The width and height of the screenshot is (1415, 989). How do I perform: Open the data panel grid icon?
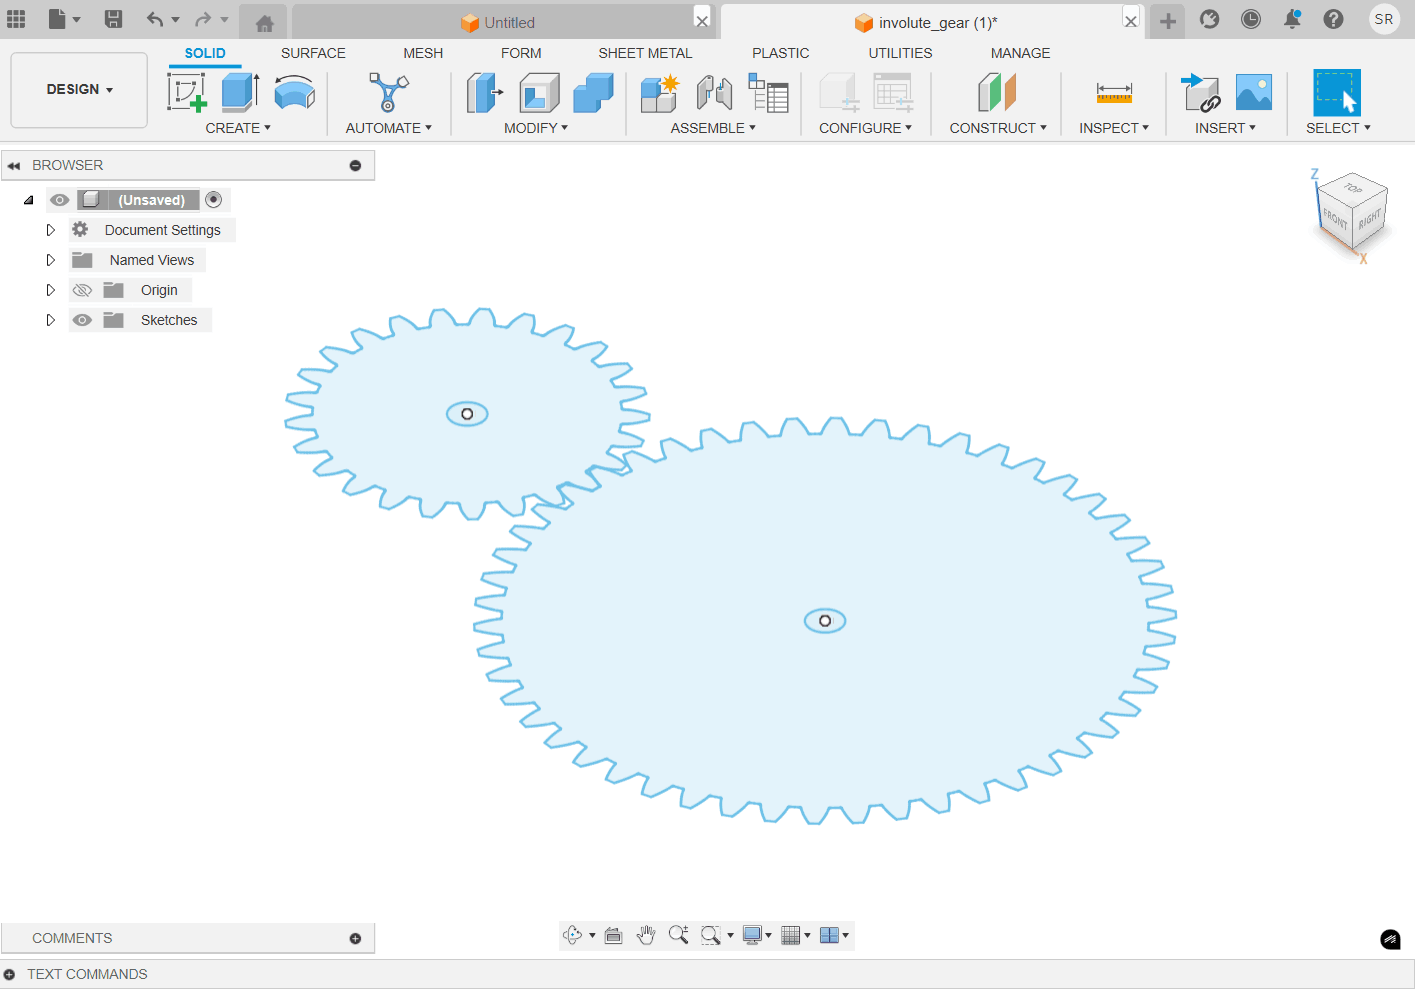(x=16, y=19)
